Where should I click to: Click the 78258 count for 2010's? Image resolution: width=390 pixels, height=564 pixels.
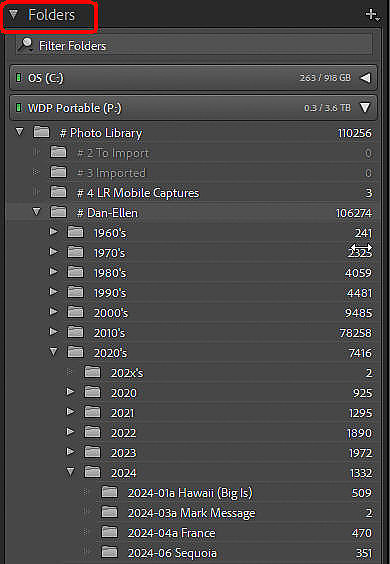point(355,333)
